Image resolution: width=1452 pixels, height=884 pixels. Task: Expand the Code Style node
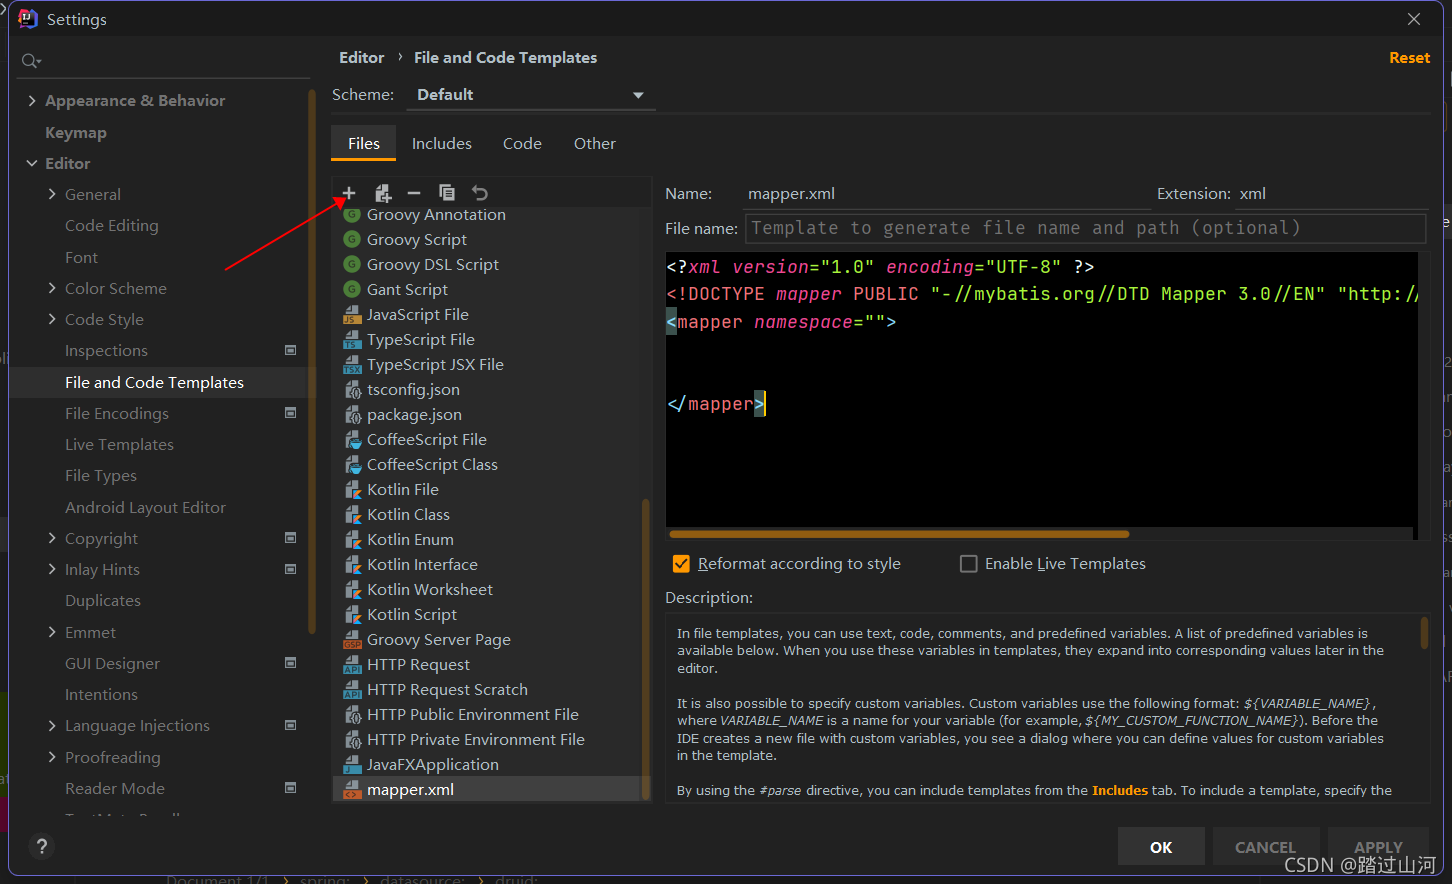pyautogui.click(x=52, y=319)
